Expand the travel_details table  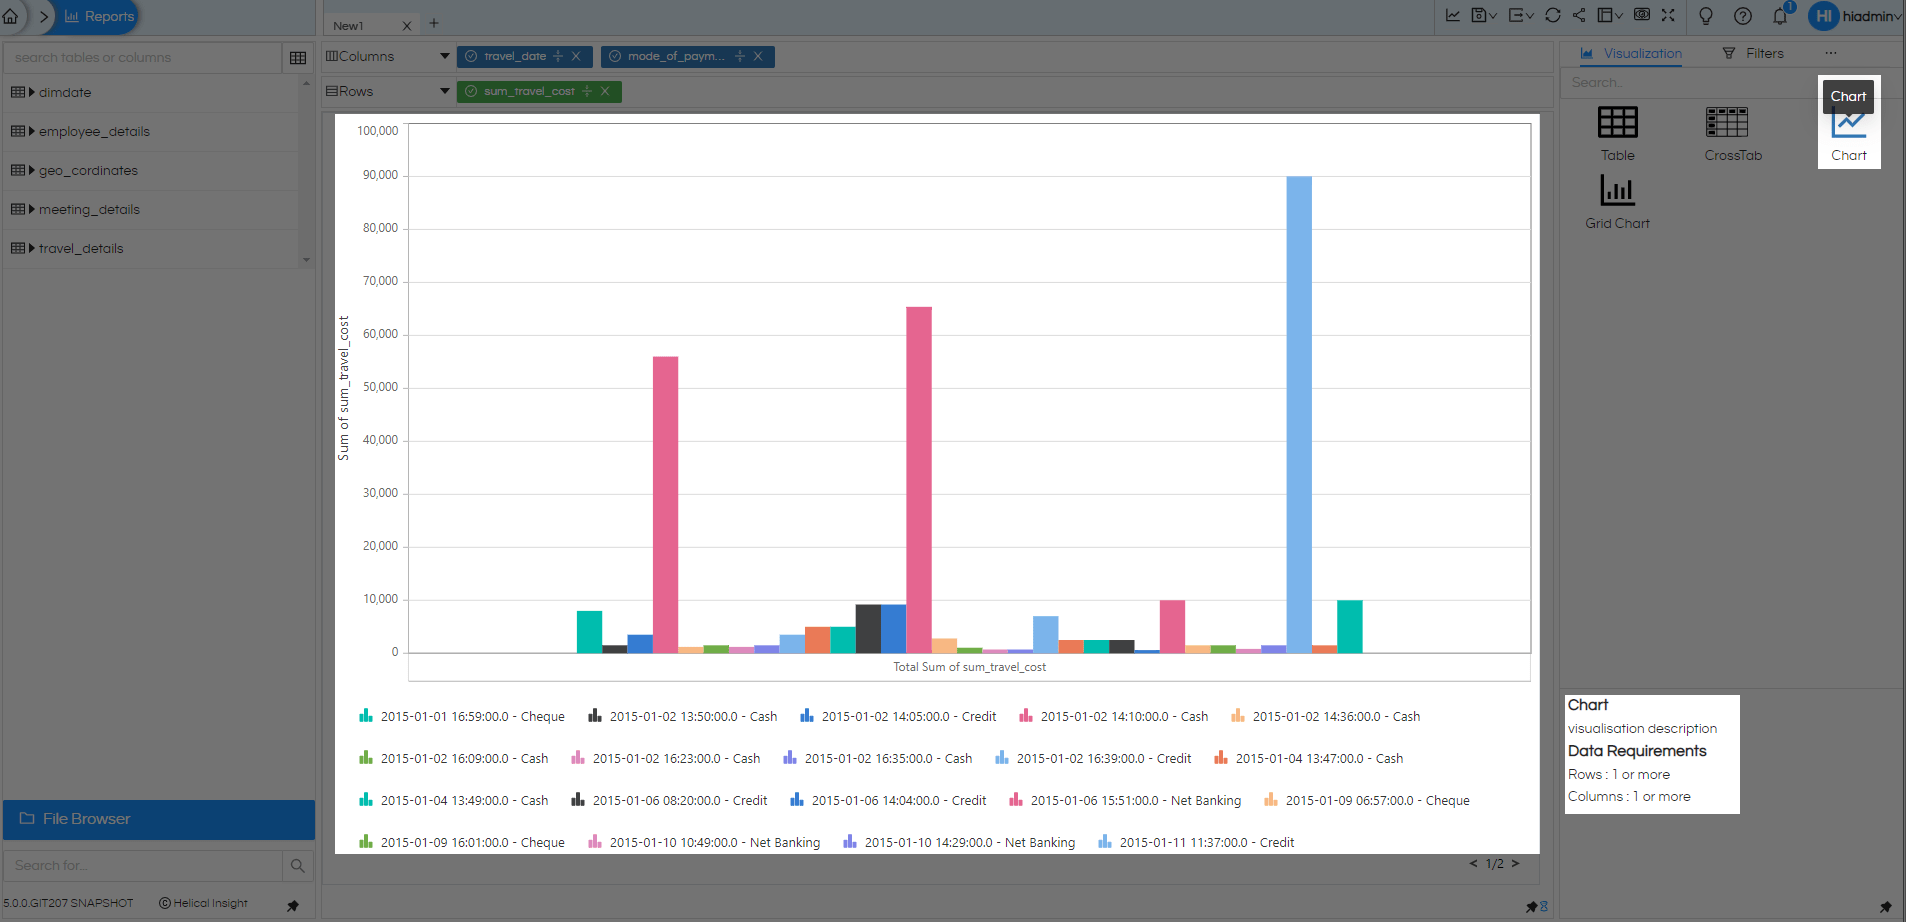click(x=31, y=248)
